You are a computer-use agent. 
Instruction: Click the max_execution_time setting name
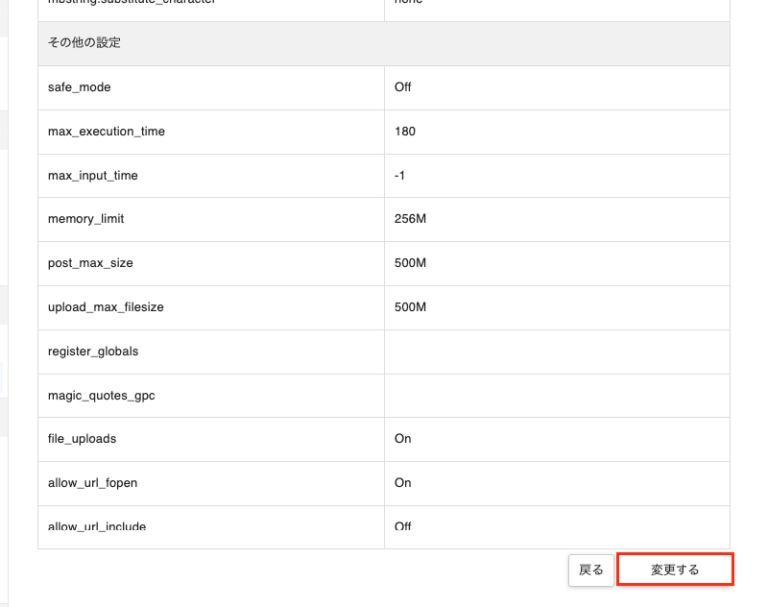(106, 132)
